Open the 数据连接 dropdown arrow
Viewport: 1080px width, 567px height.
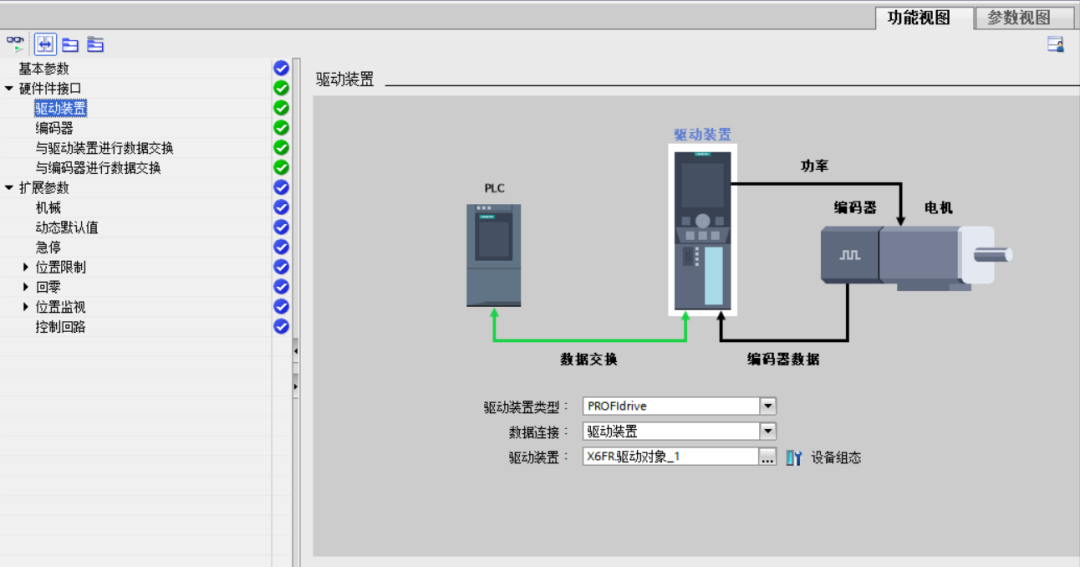tap(768, 432)
